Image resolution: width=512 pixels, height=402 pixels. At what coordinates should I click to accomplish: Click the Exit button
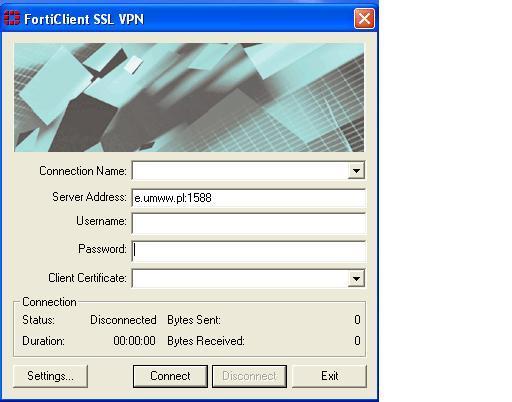coord(329,376)
